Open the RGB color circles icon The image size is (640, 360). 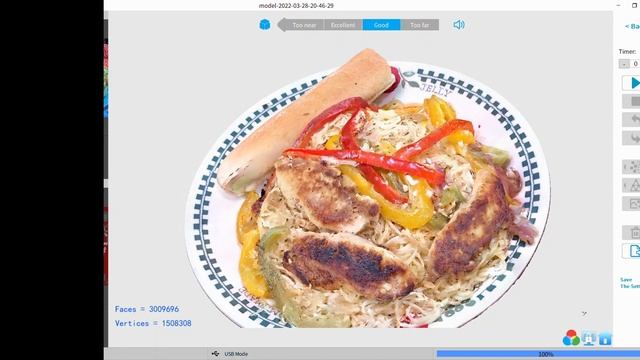pos(571,338)
